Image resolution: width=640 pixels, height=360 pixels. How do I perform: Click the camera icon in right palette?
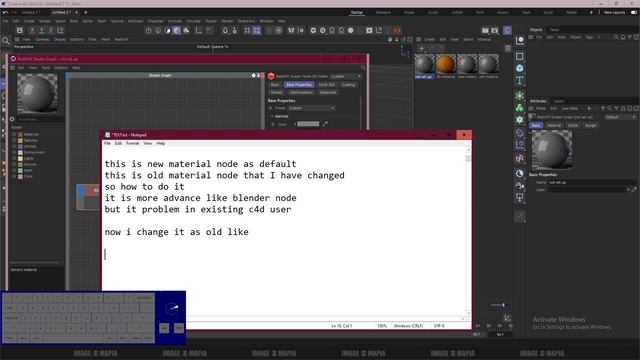520,186
